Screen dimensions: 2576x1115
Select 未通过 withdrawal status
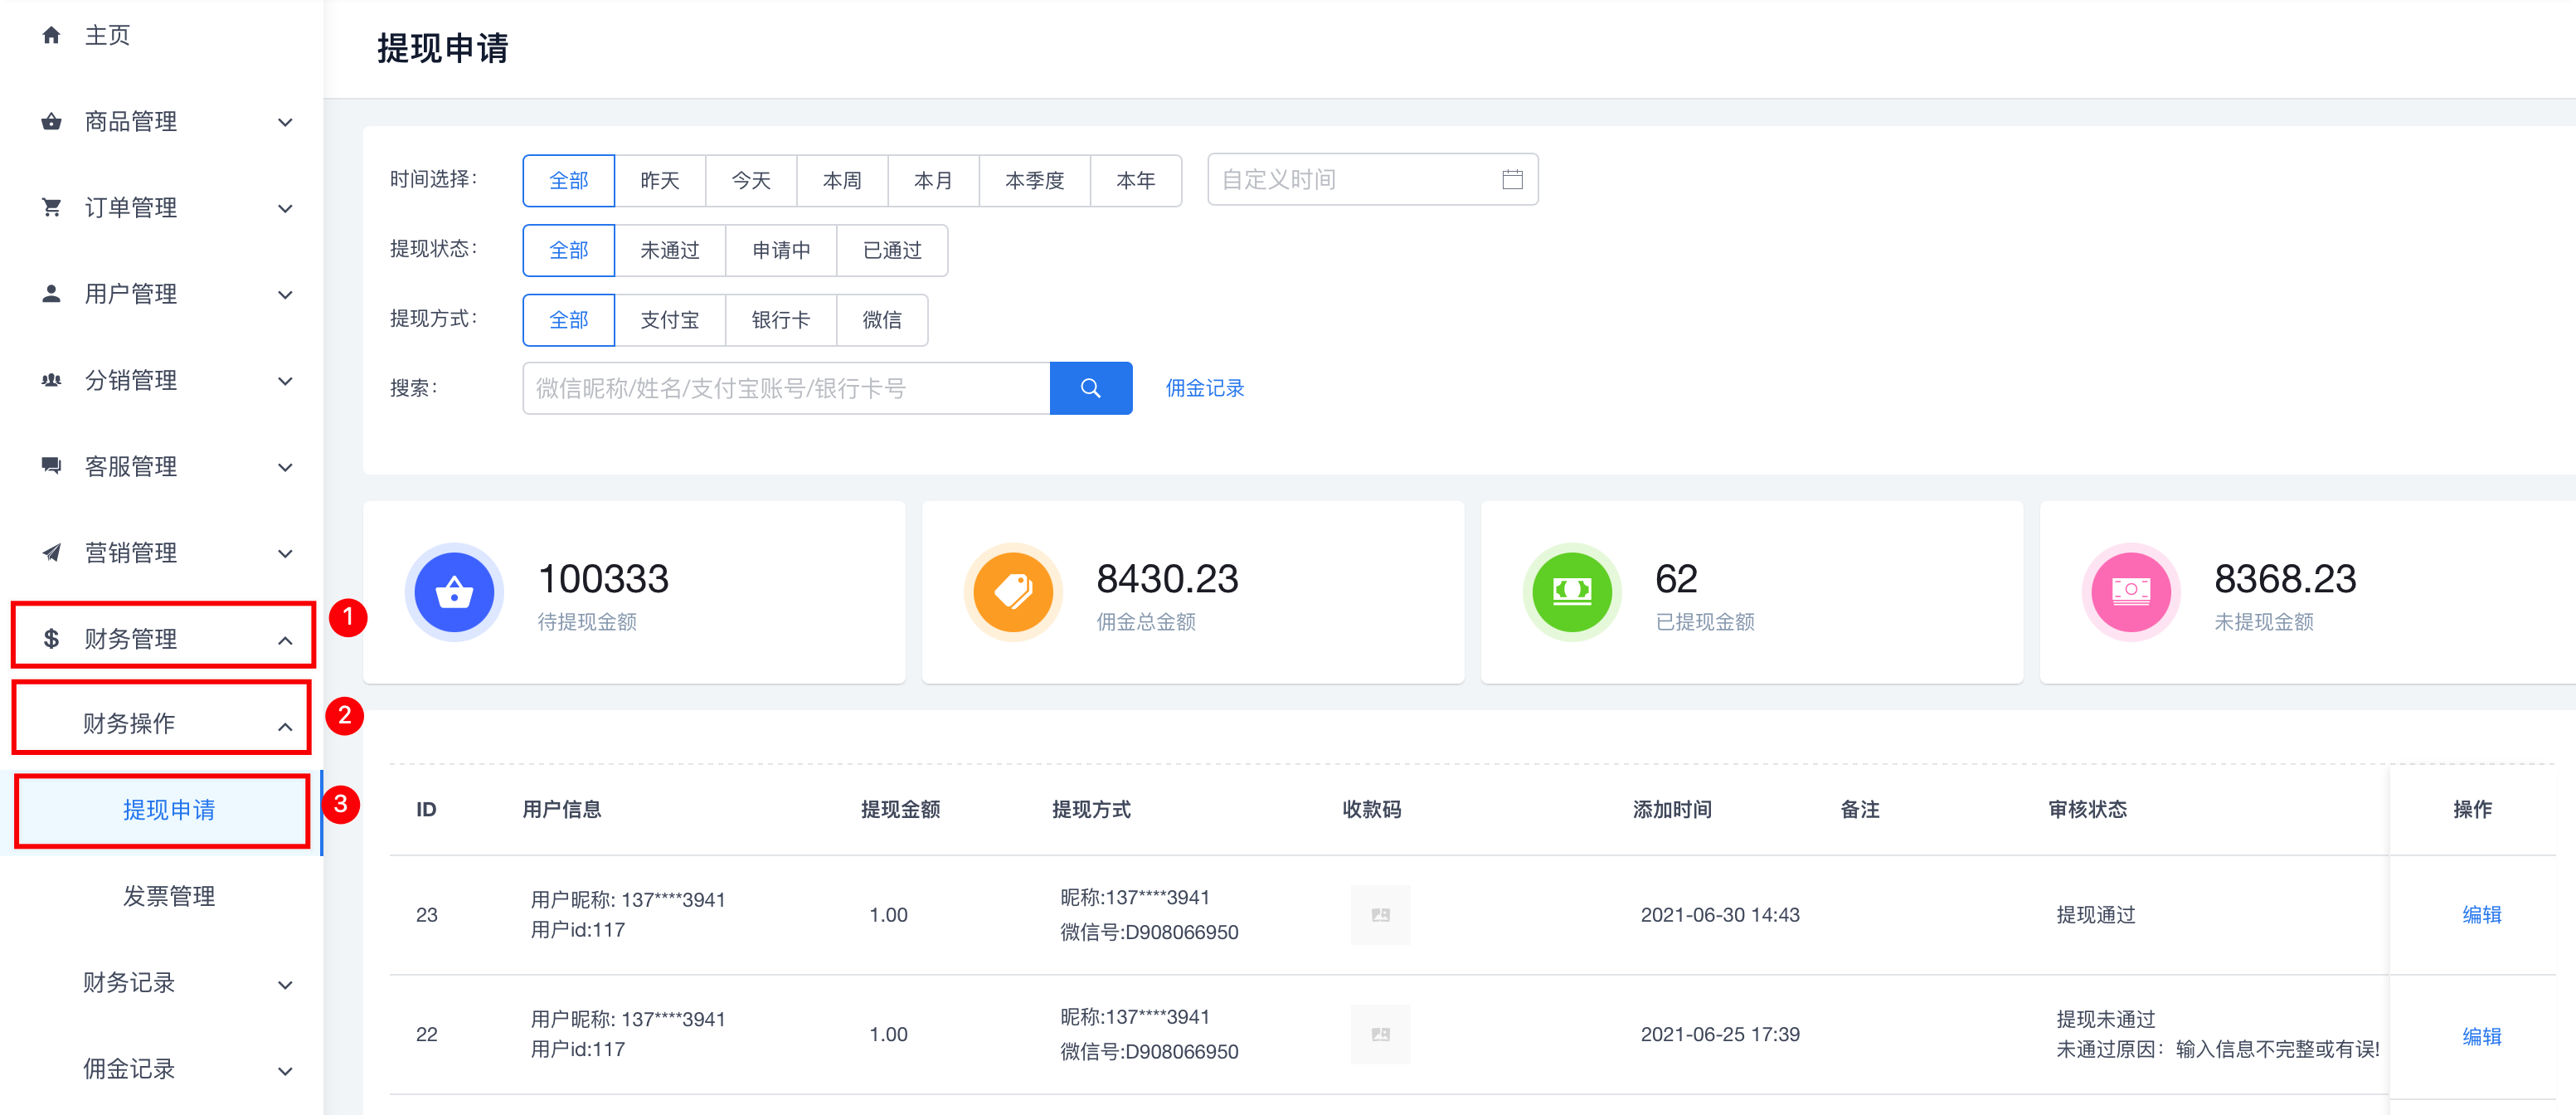point(670,250)
